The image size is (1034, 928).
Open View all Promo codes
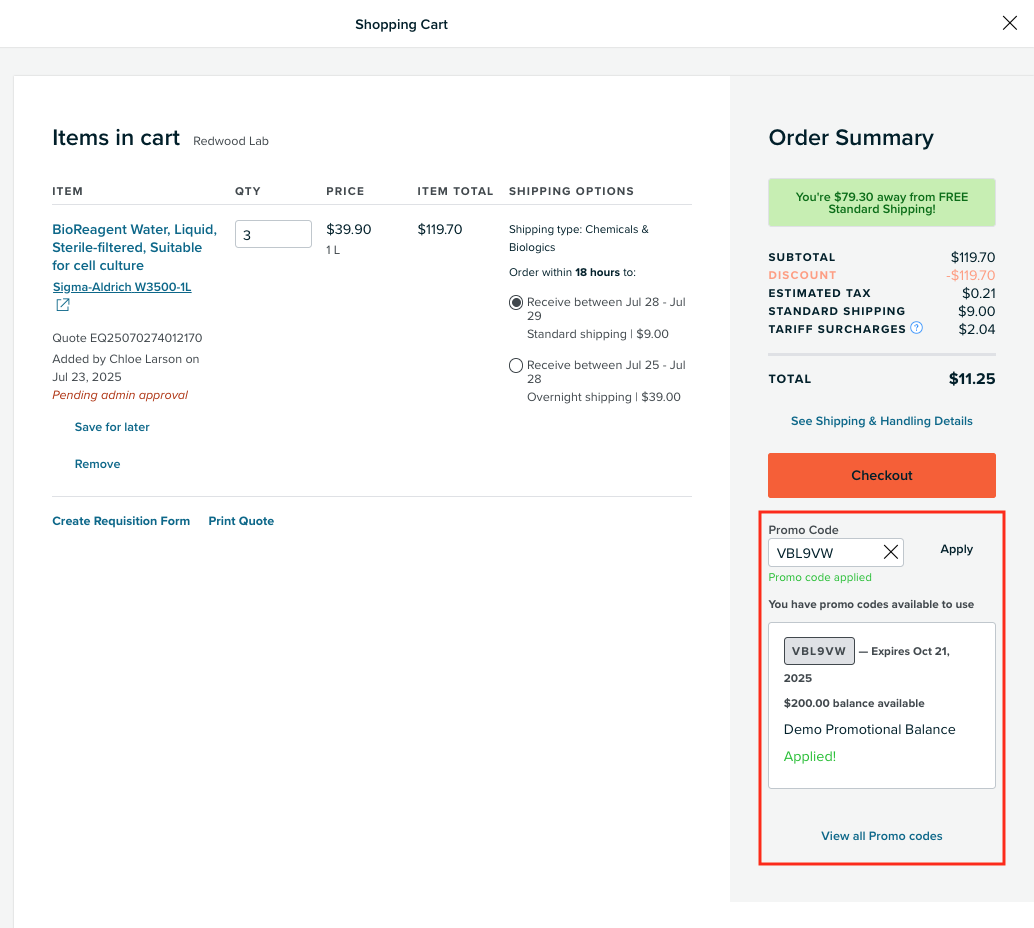click(881, 836)
